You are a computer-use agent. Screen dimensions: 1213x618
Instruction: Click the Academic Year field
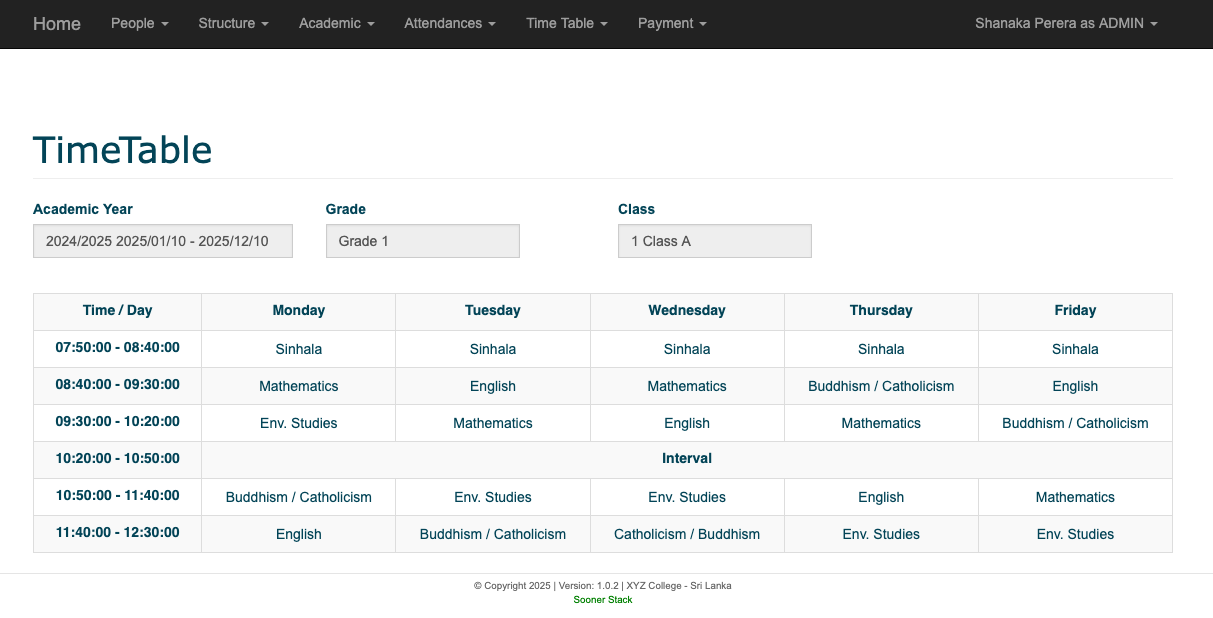163,241
